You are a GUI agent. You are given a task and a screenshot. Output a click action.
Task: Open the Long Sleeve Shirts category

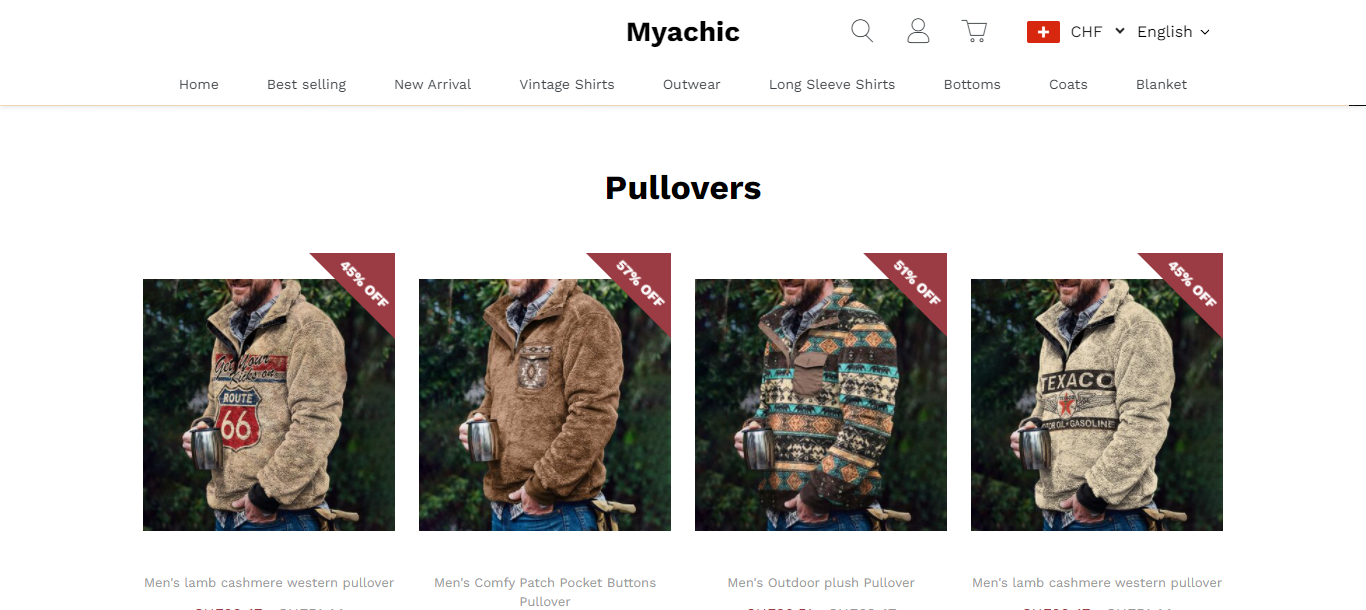[832, 85]
